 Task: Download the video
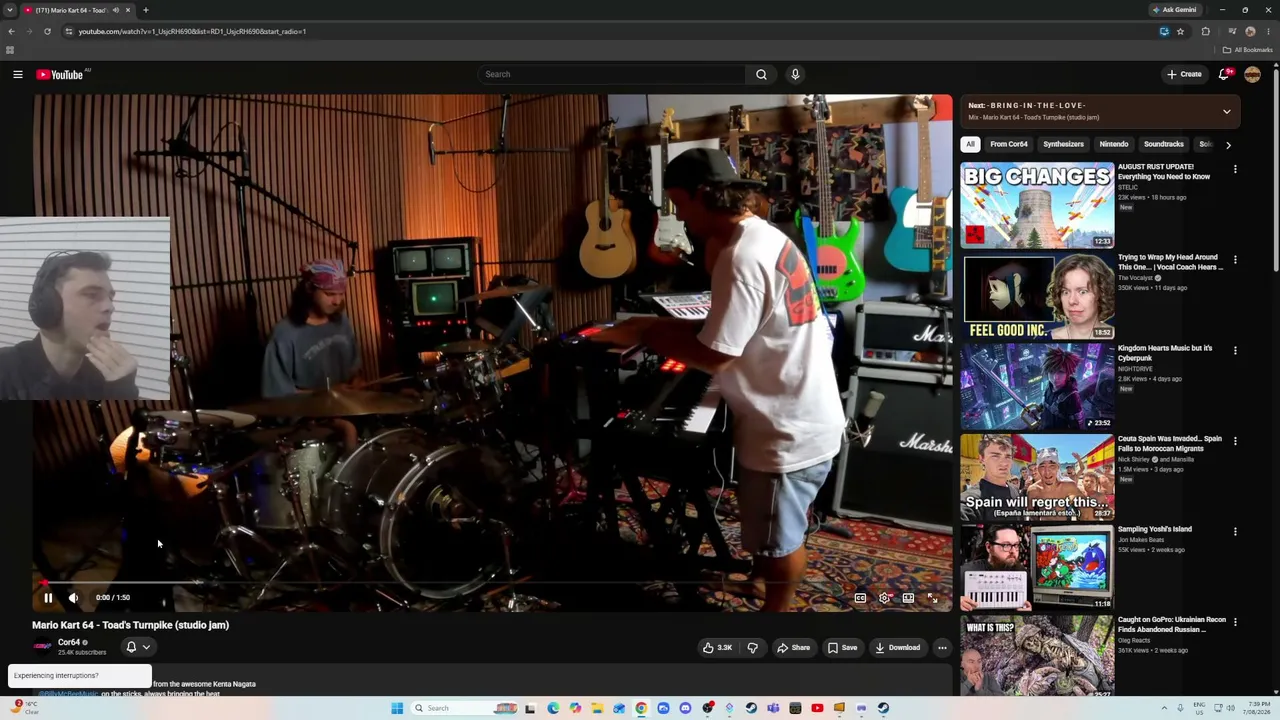click(x=897, y=648)
